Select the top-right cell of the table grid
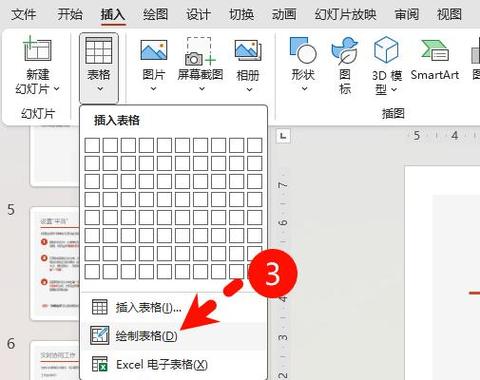Image resolution: width=480 pixels, height=380 pixels. point(255,146)
